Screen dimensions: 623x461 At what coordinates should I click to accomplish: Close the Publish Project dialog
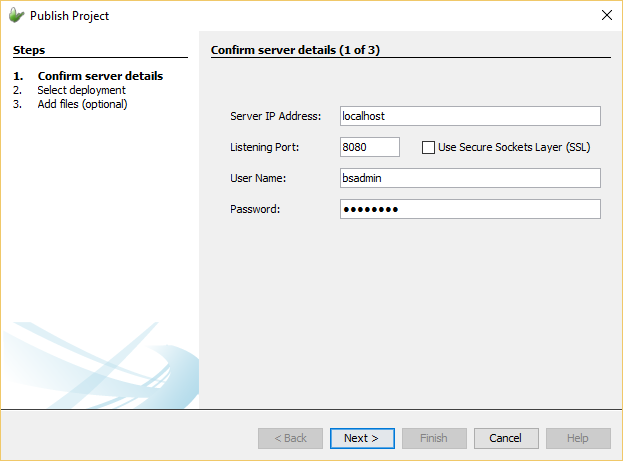(606, 15)
